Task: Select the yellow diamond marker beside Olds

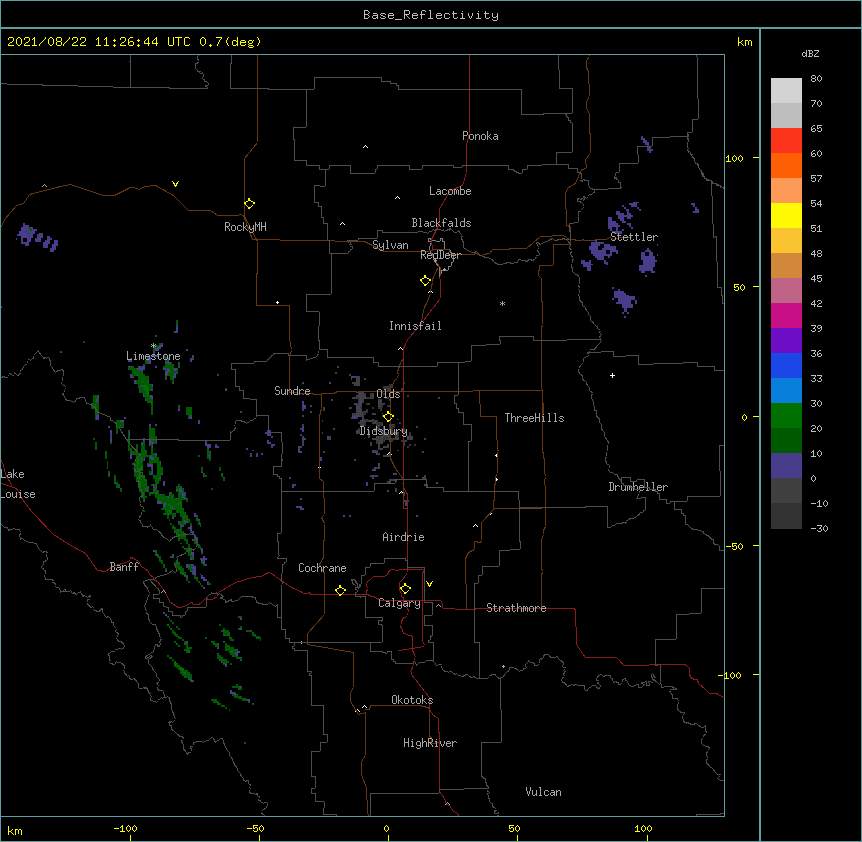Action: click(x=388, y=417)
